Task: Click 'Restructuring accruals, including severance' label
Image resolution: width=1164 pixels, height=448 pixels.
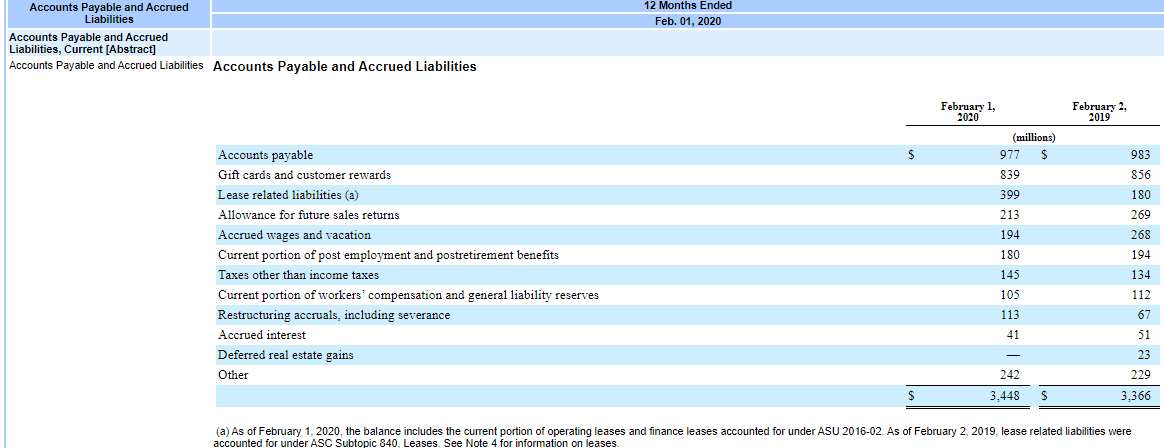Action: [334, 315]
